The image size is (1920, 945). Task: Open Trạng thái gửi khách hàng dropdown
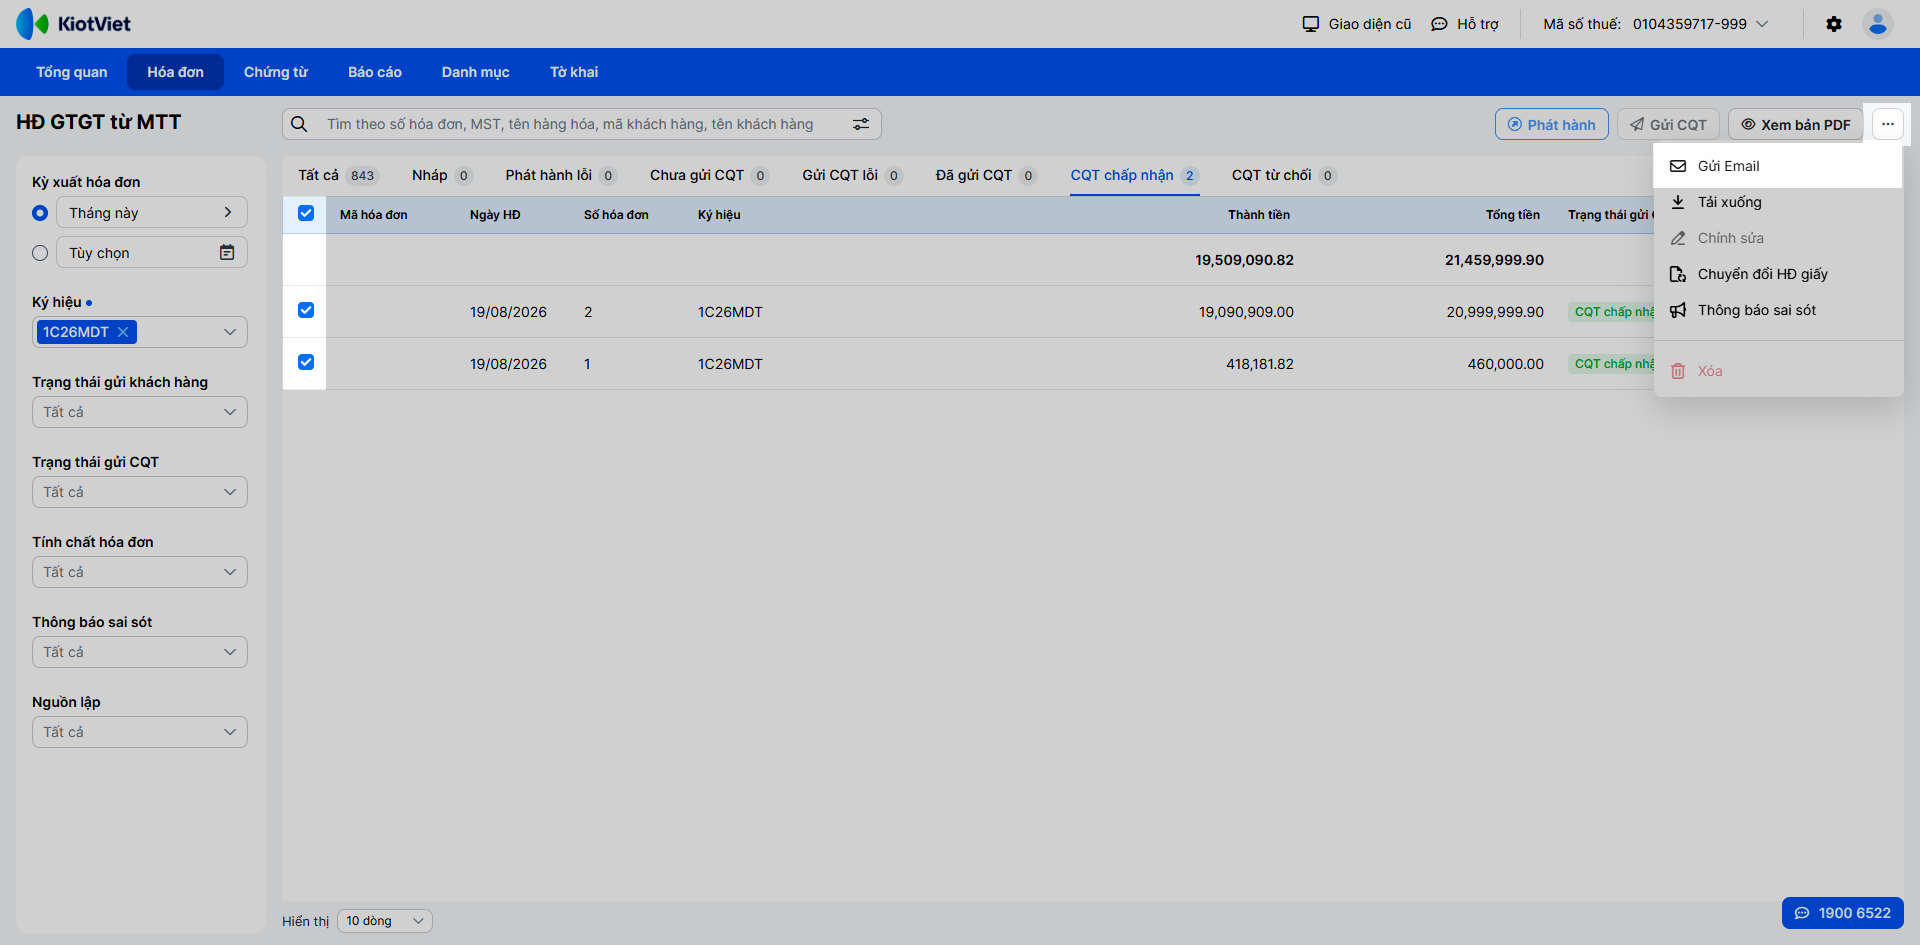click(140, 412)
